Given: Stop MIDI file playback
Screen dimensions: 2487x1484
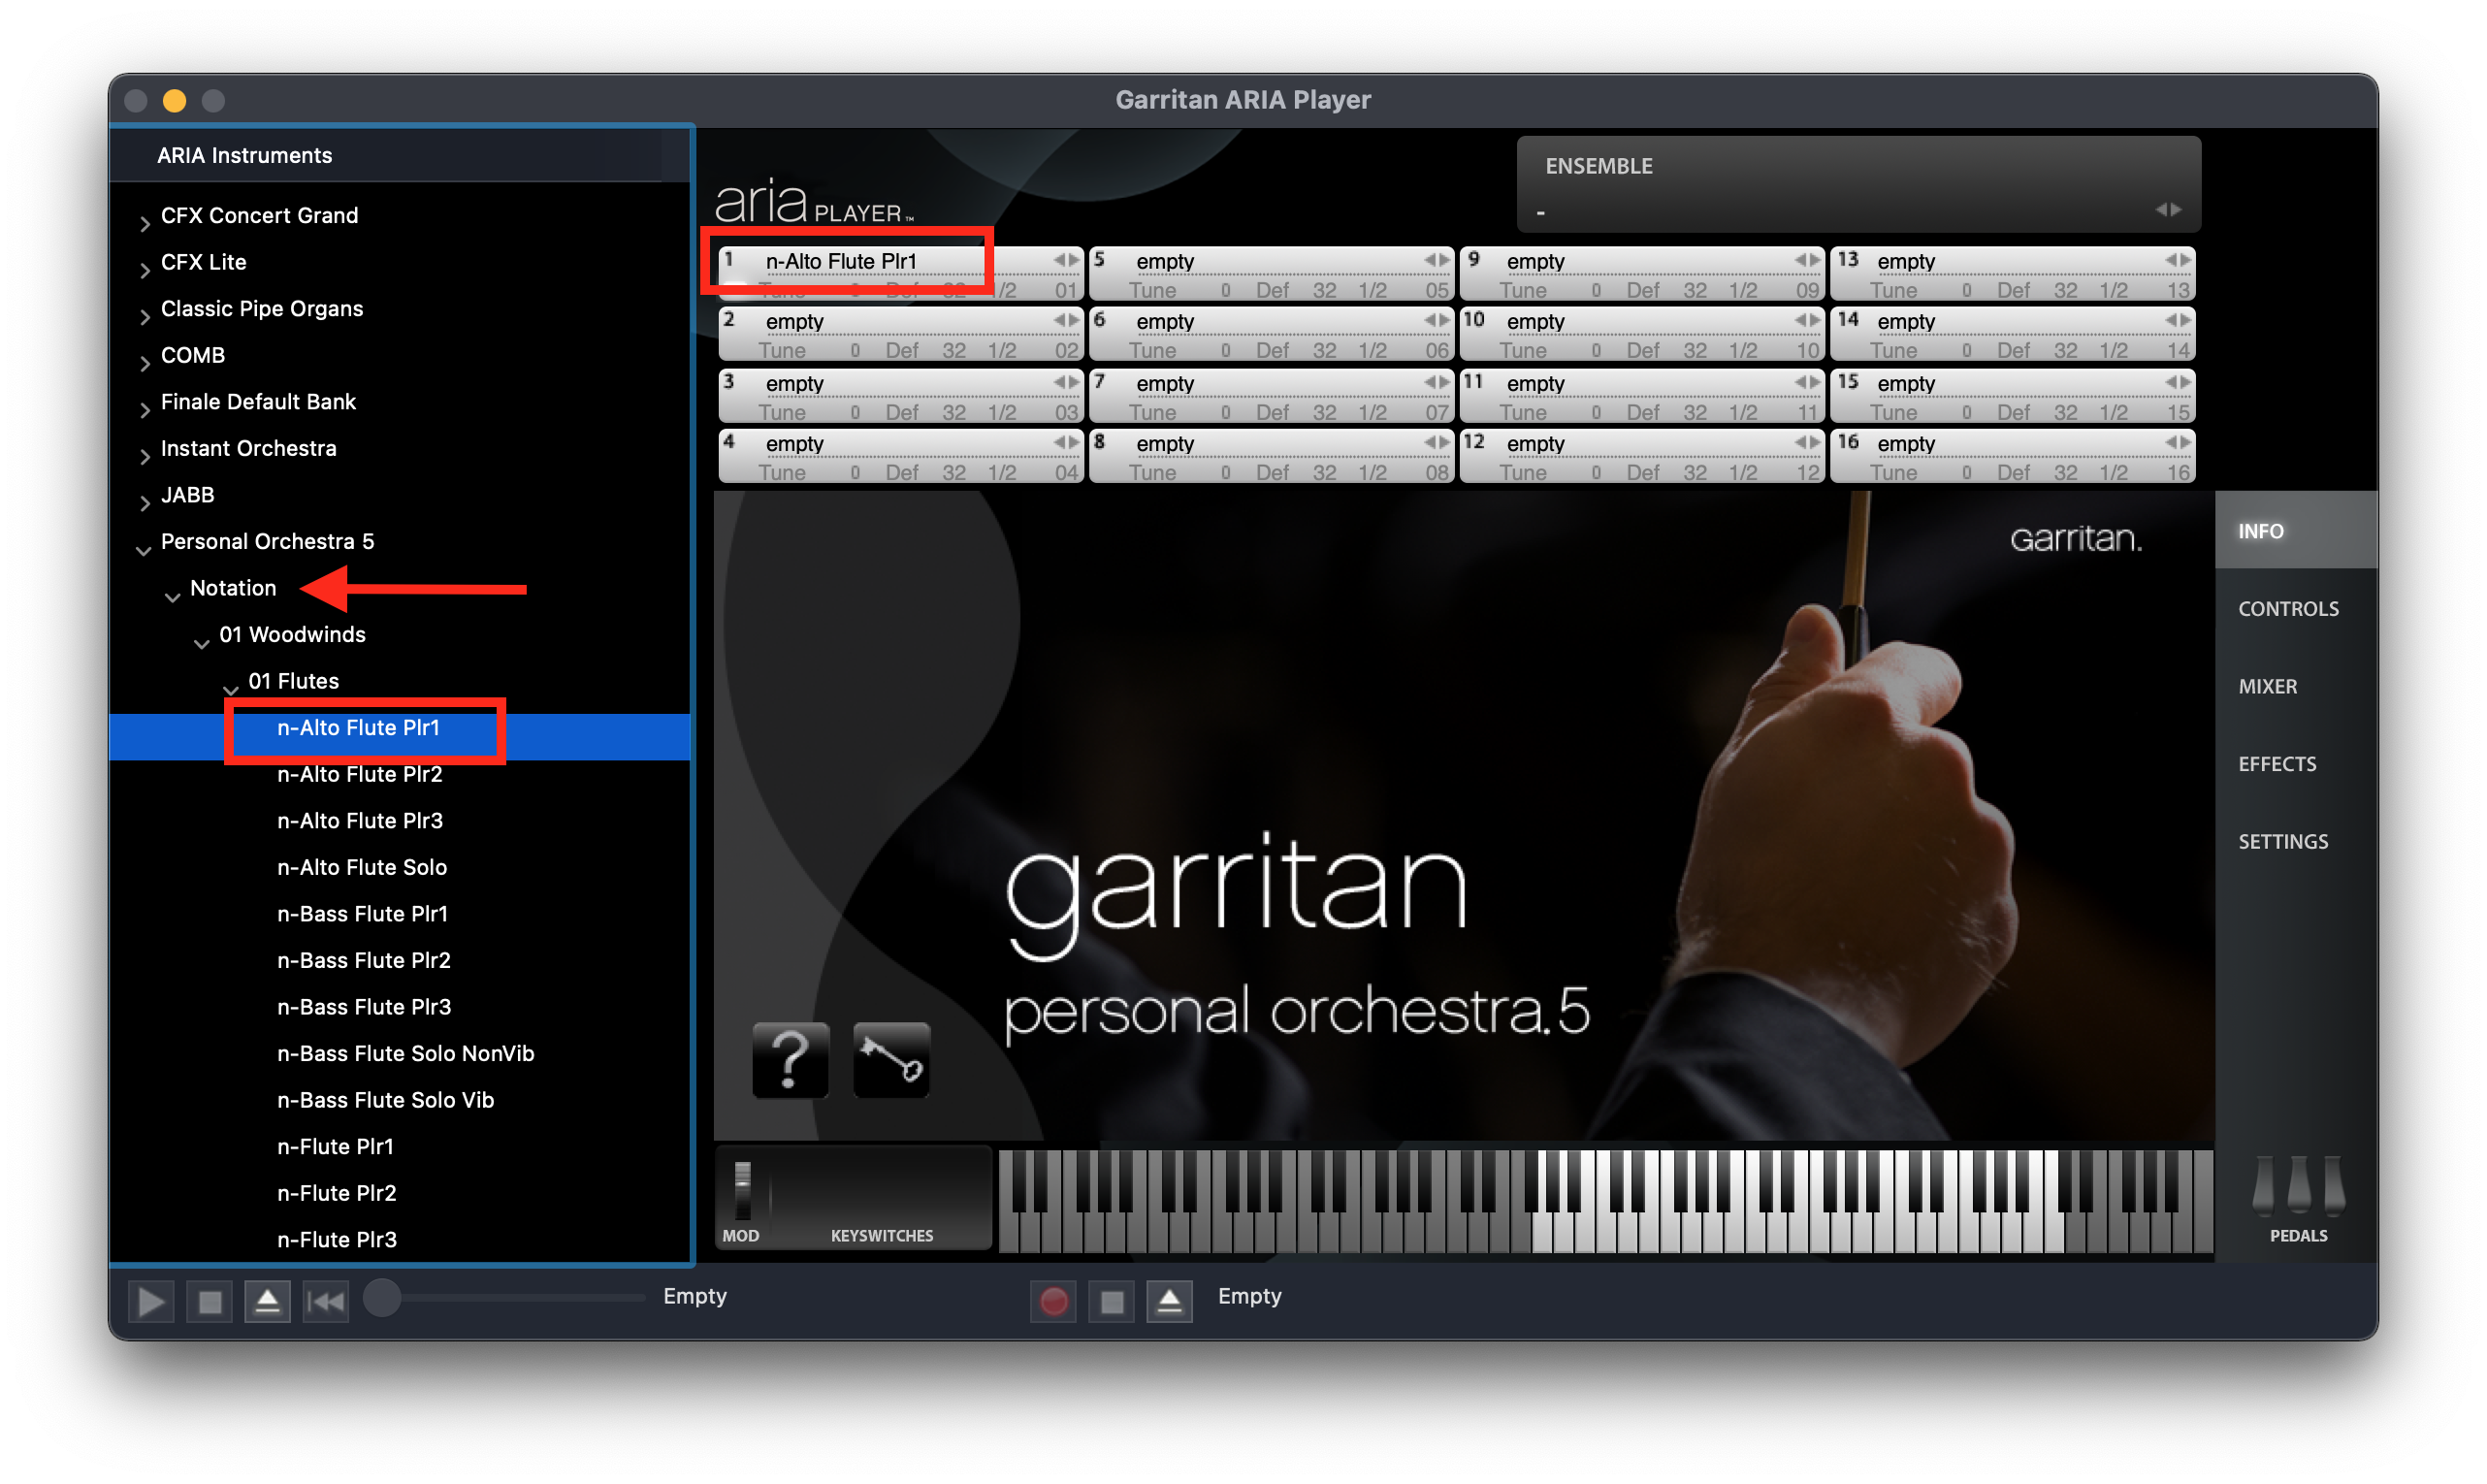Looking at the screenshot, I should click(x=209, y=1301).
